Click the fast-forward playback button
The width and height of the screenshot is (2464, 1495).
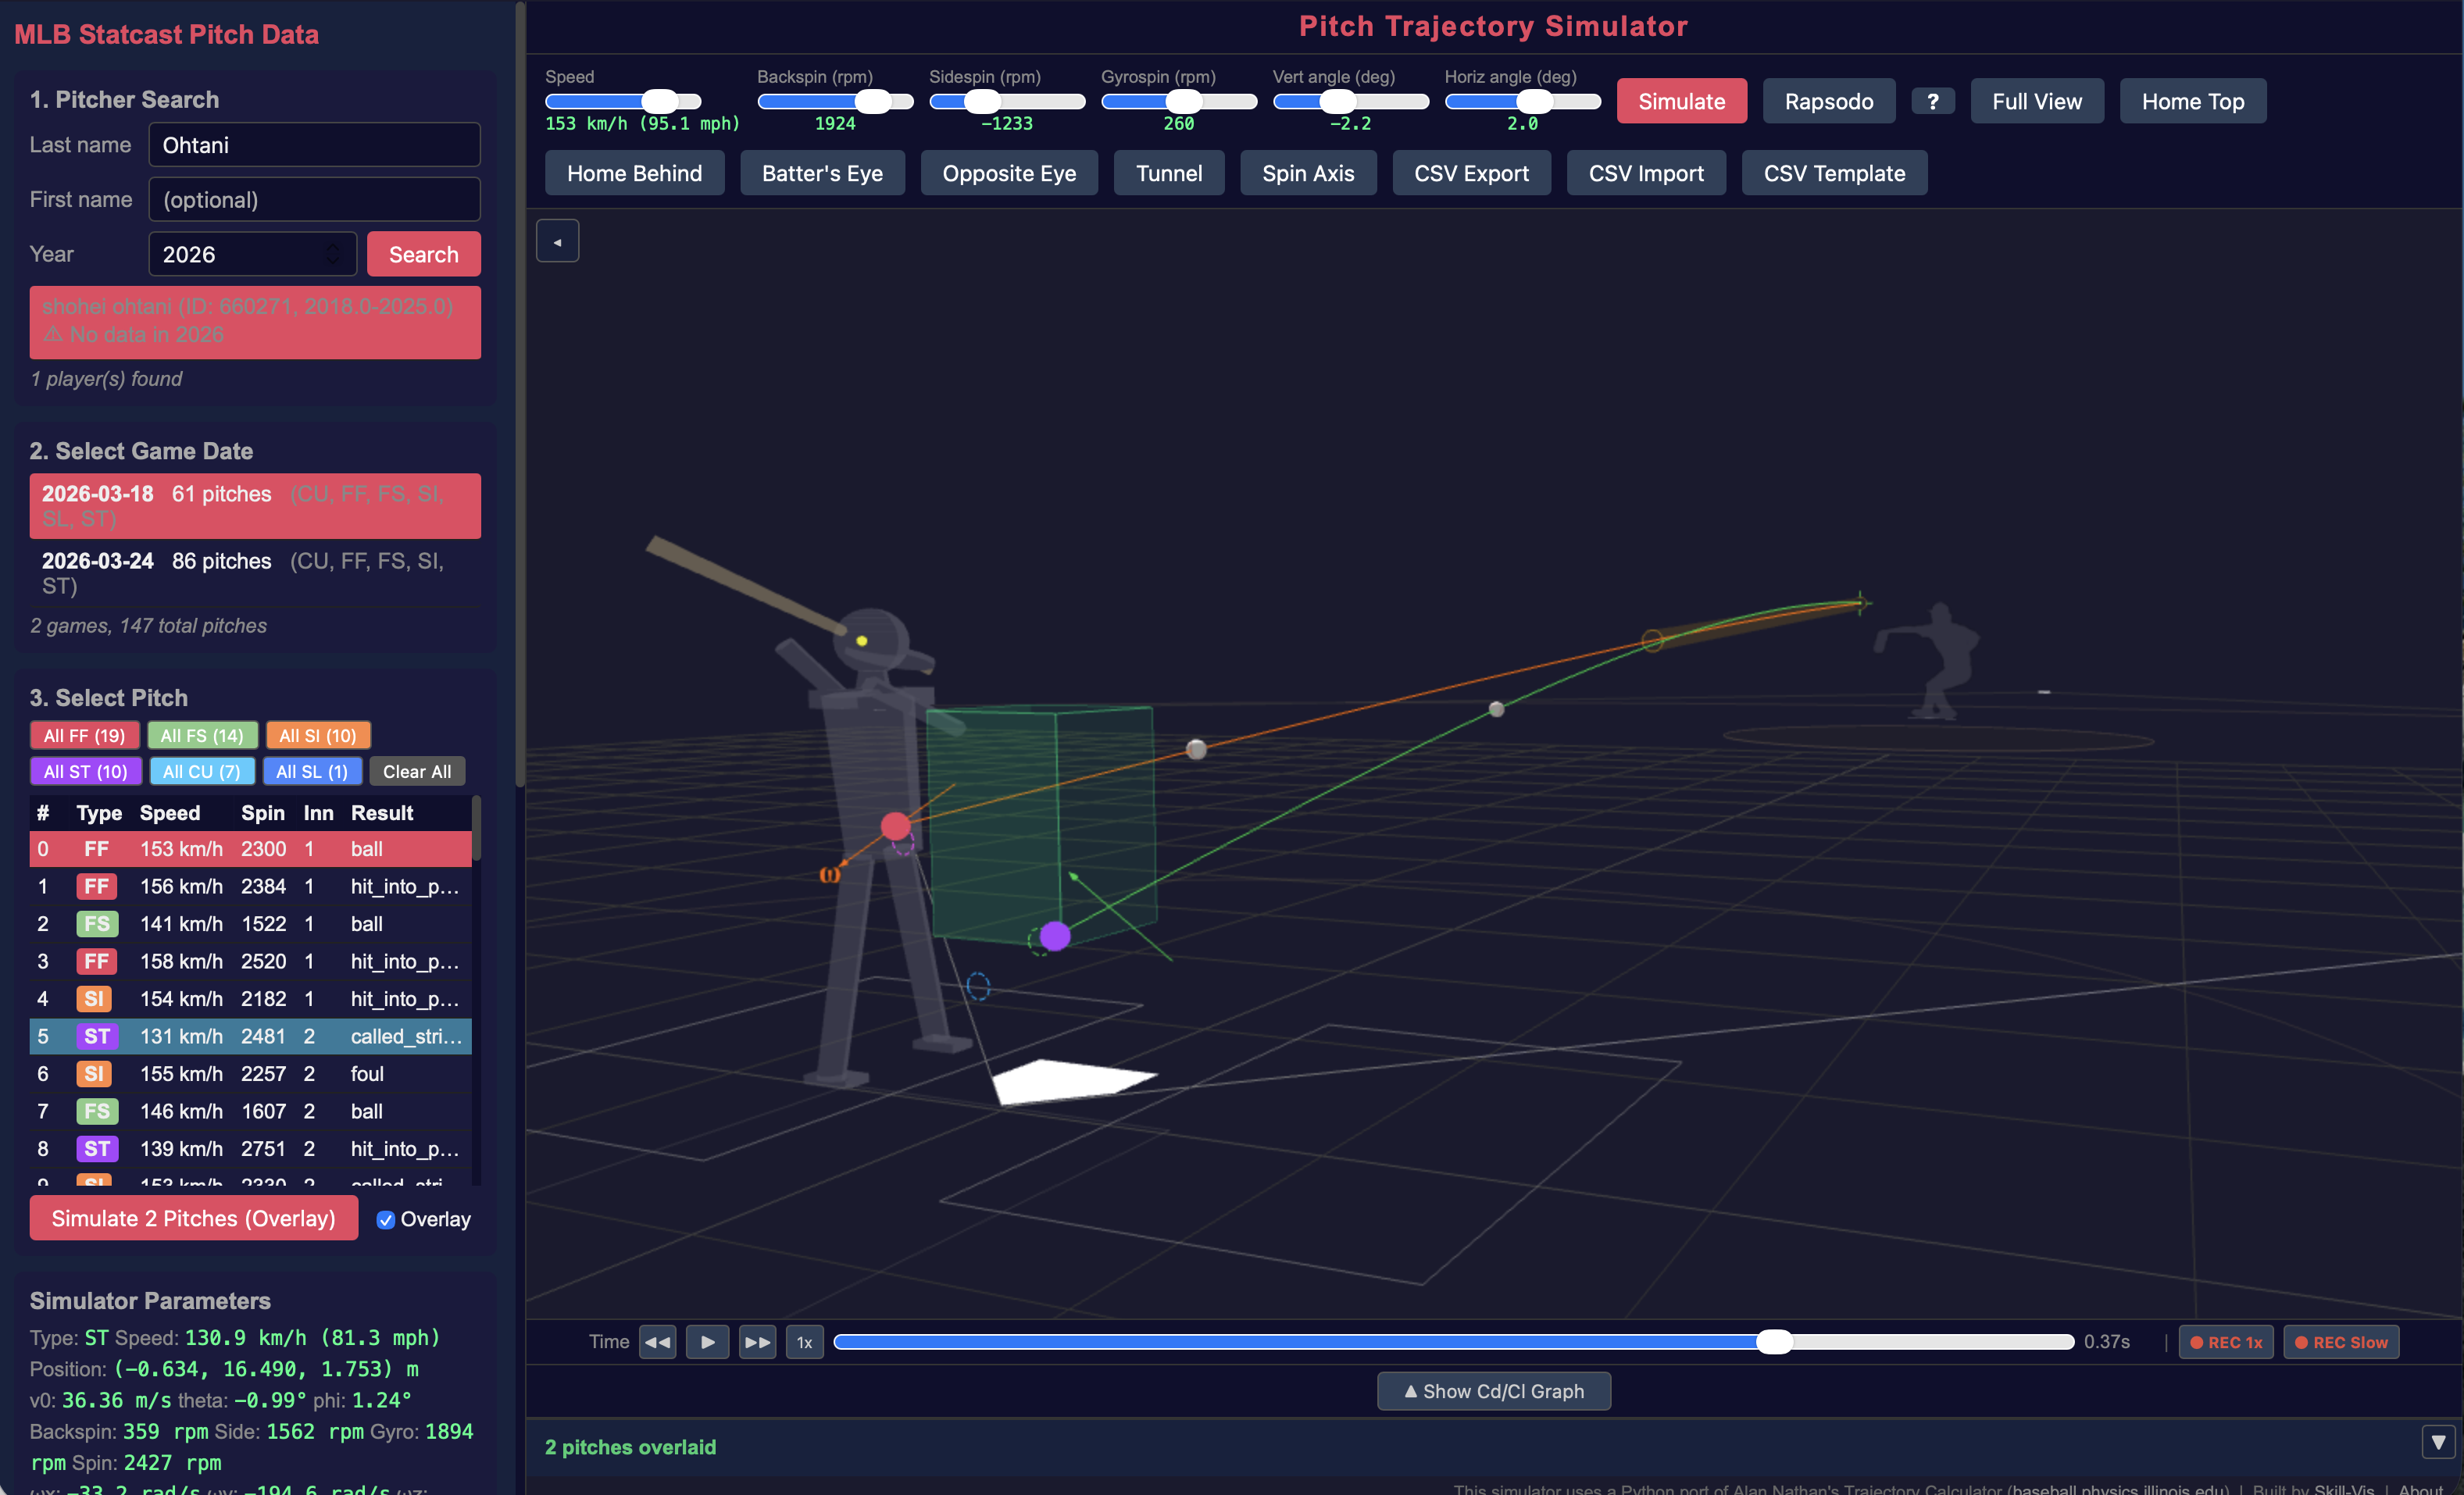(x=757, y=1342)
